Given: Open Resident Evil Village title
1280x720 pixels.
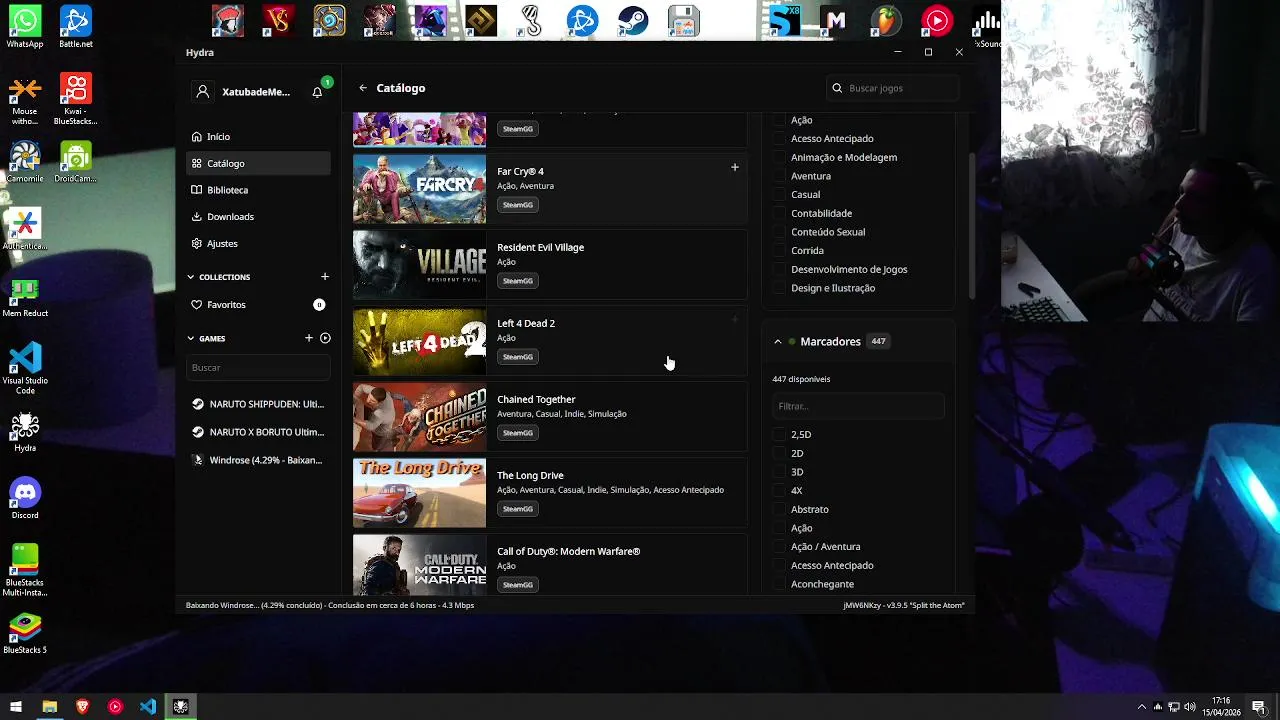Looking at the screenshot, I should [x=540, y=247].
